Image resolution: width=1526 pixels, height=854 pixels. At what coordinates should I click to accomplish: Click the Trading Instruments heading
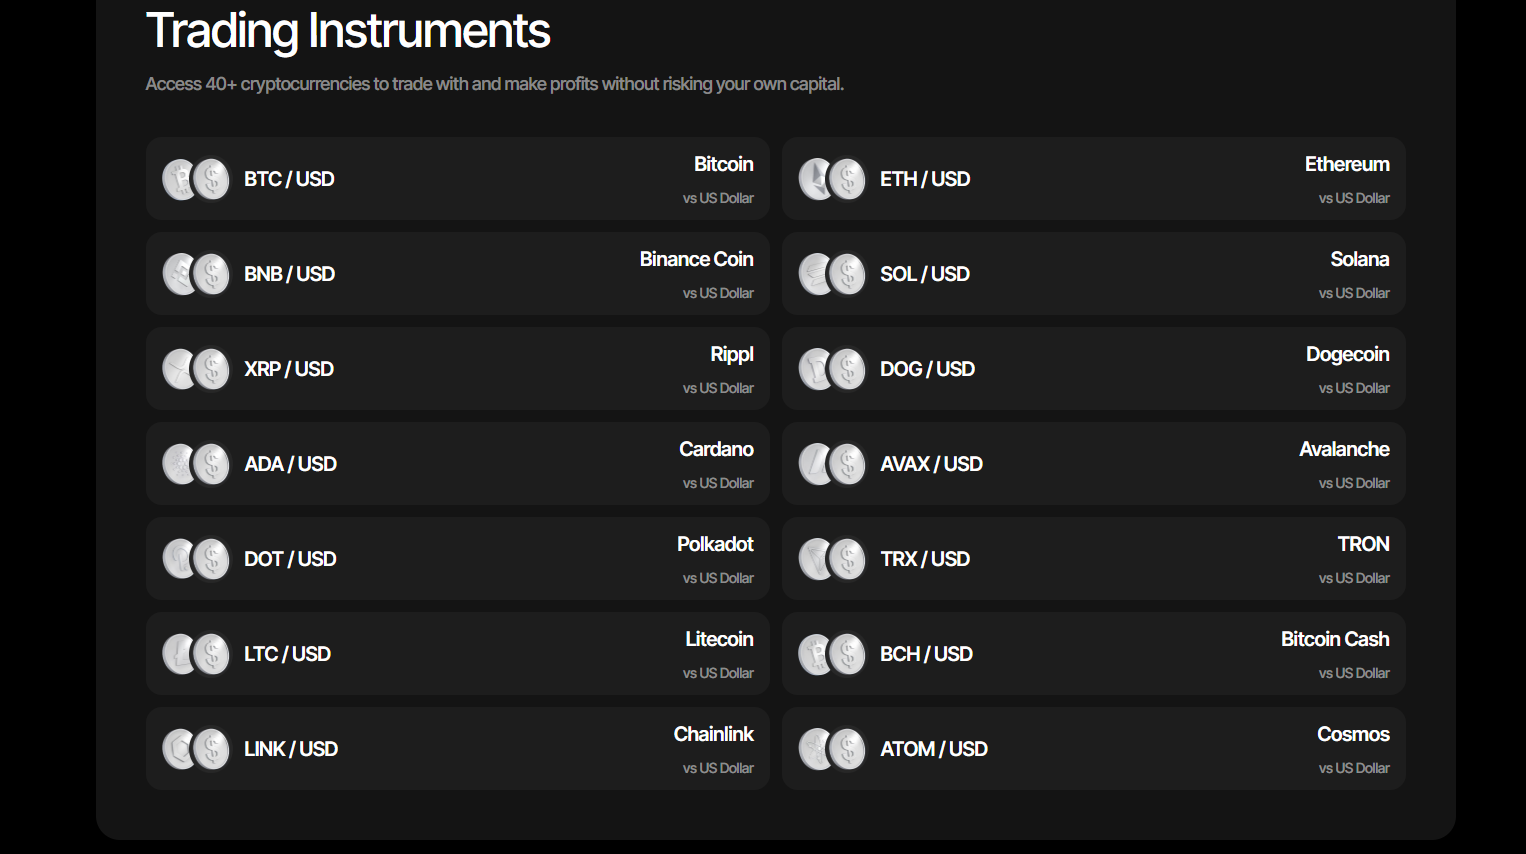348,30
